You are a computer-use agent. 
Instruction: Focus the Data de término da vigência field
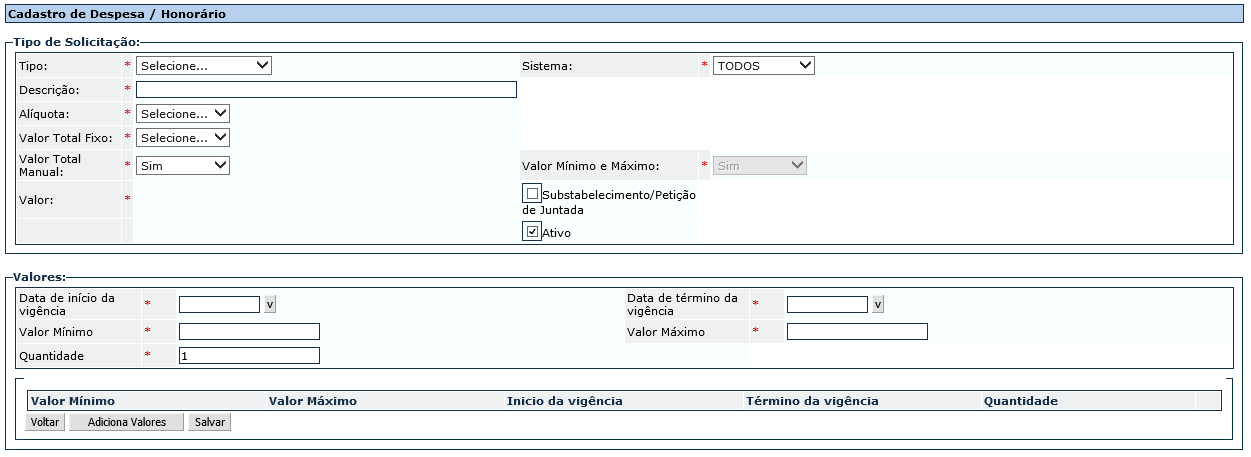point(827,304)
